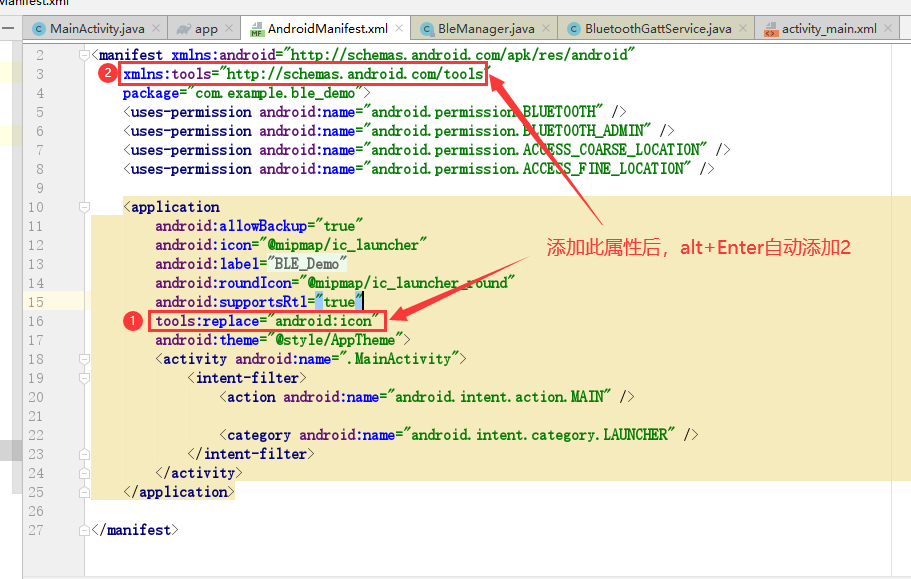This screenshot has width=911, height=579.
Task: Click the gray marker on the left scrollbar strip
Action: pyautogui.click(x=8, y=450)
